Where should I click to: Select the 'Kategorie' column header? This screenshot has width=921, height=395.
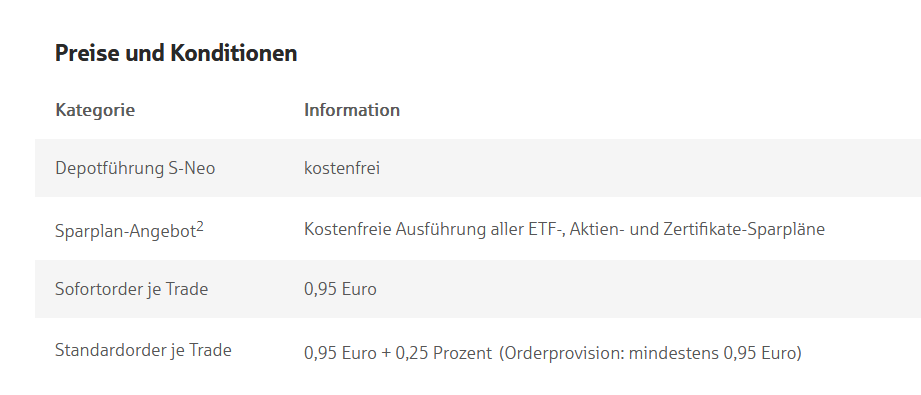[x=95, y=110]
